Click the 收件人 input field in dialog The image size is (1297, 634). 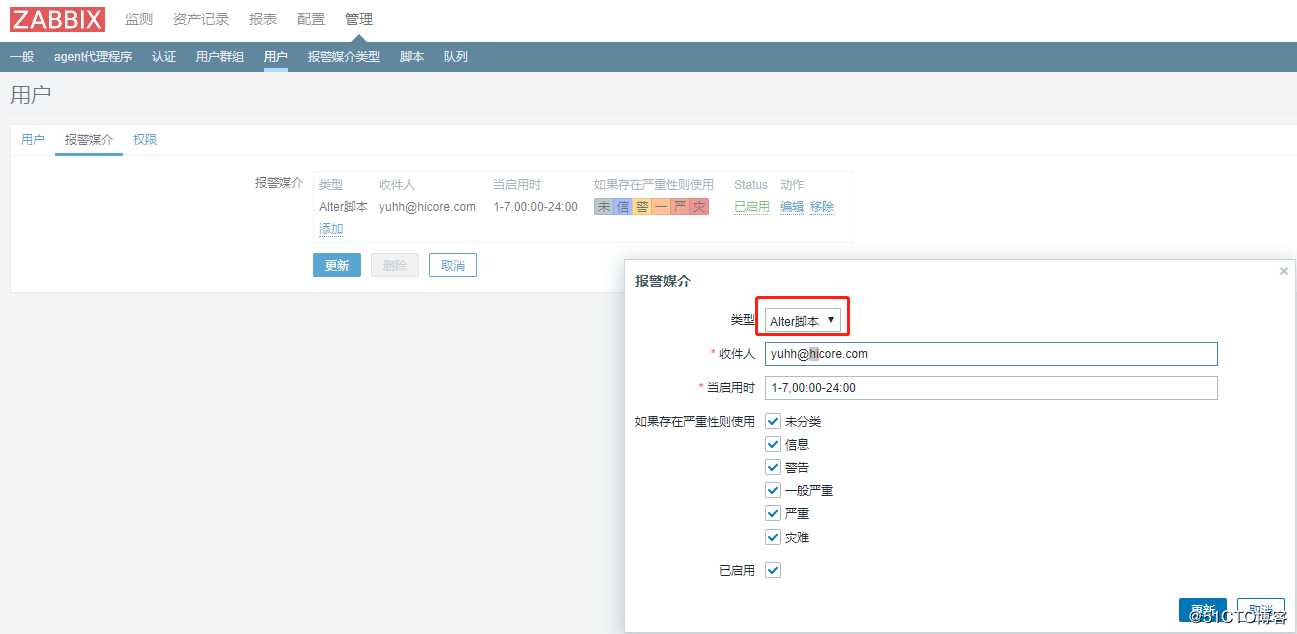click(x=991, y=354)
